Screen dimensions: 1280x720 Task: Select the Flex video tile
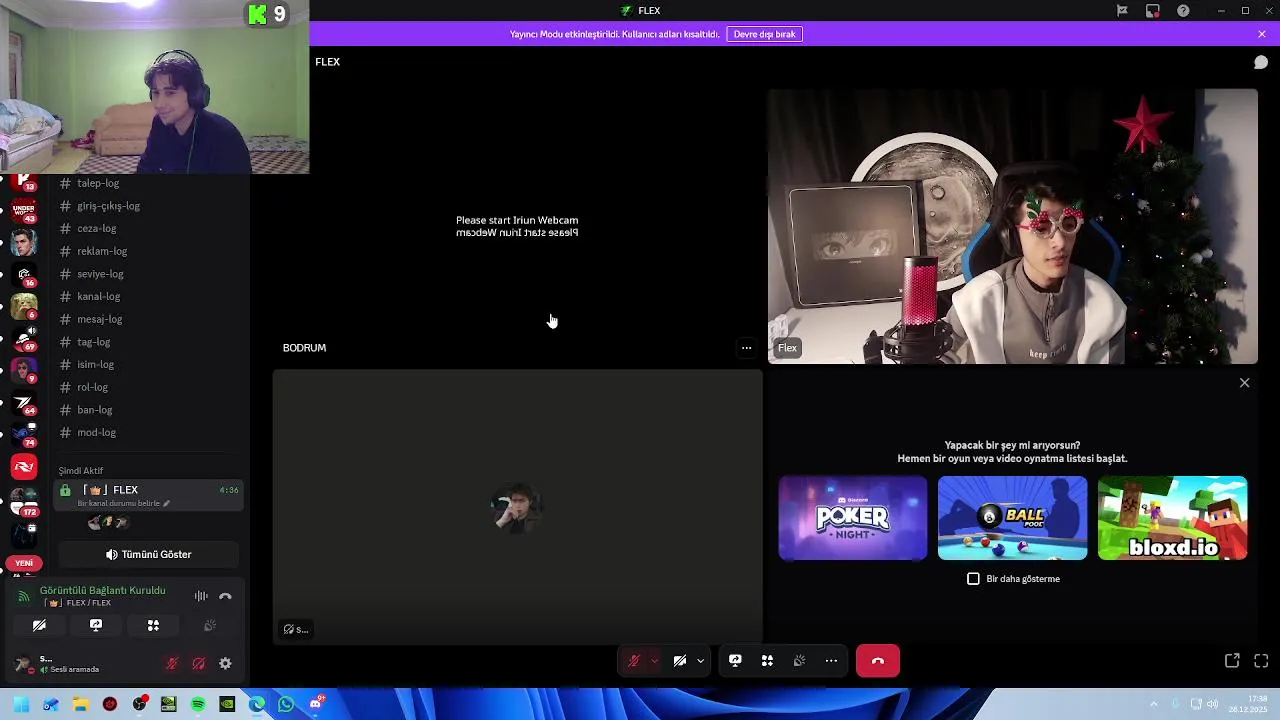pos(1012,226)
